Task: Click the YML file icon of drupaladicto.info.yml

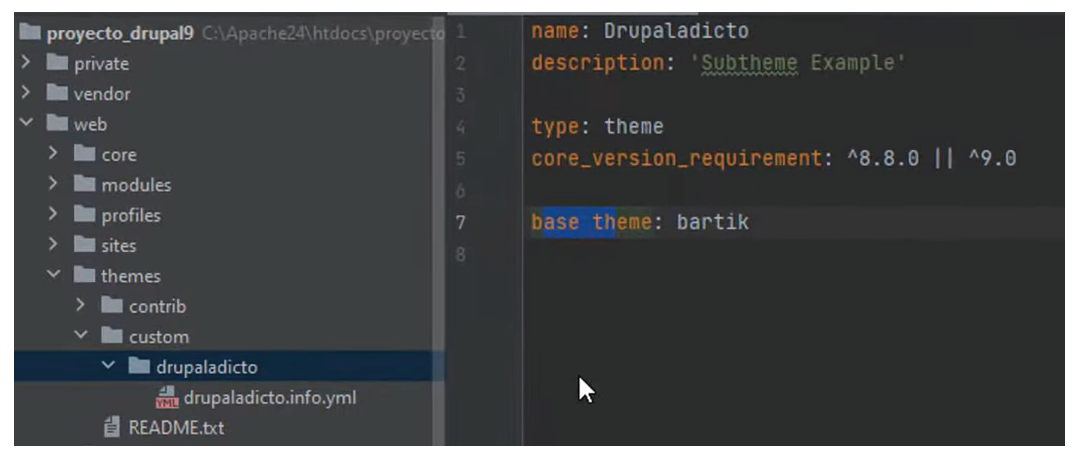Action: pos(168,397)
